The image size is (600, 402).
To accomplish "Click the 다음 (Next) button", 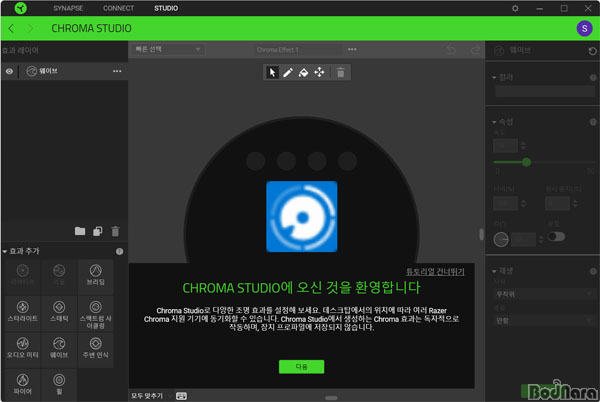I will tap(302, 366).
